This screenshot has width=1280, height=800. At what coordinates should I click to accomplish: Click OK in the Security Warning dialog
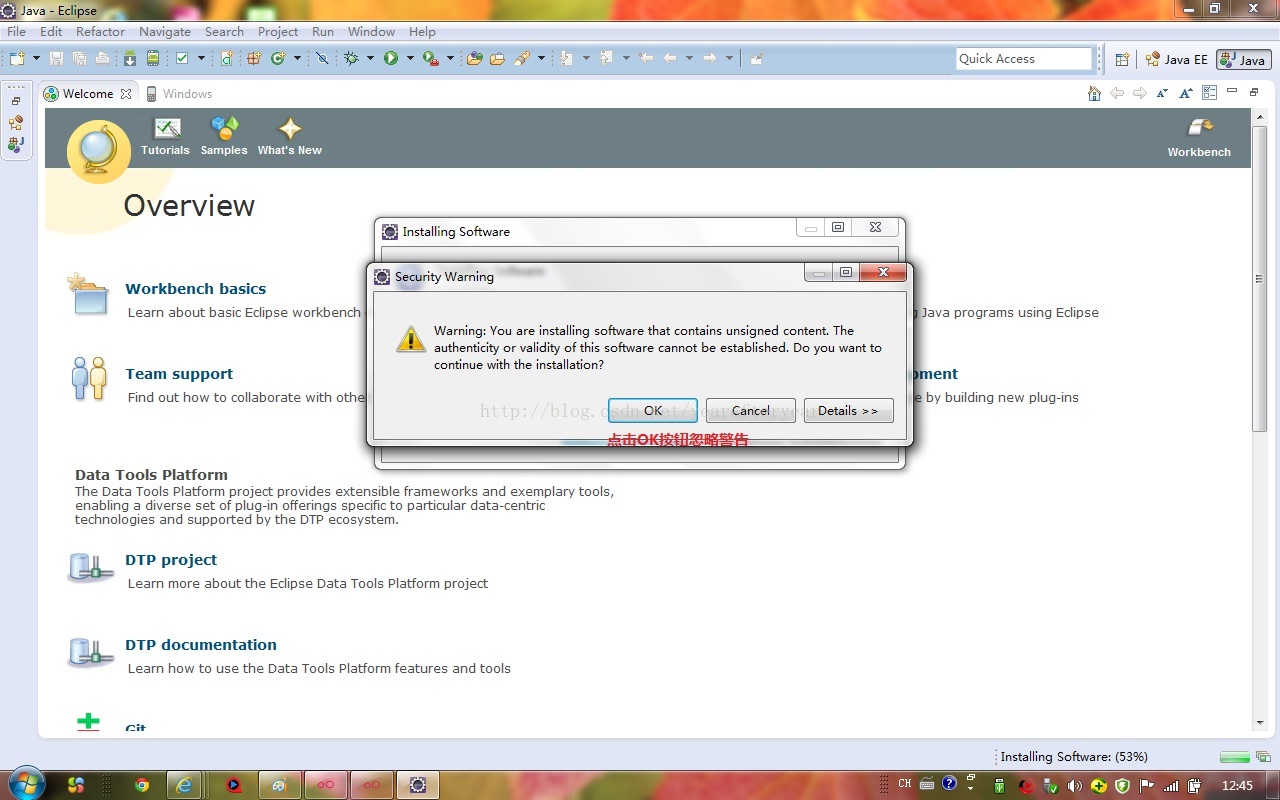pyautogui.click(x=653, y=411)
